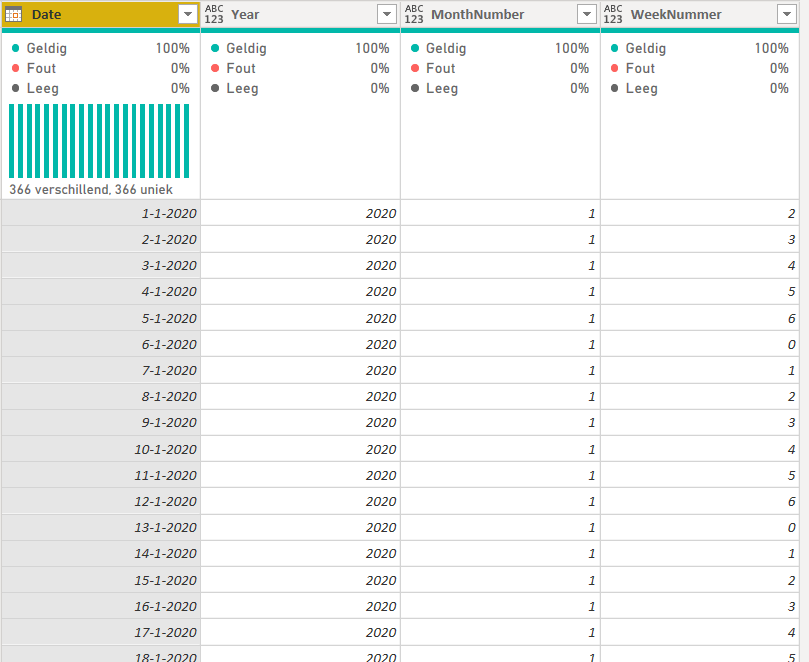809x662 pixels.
Task: Click the WeekNummer column ABC123 type icon
Action: 613,14
